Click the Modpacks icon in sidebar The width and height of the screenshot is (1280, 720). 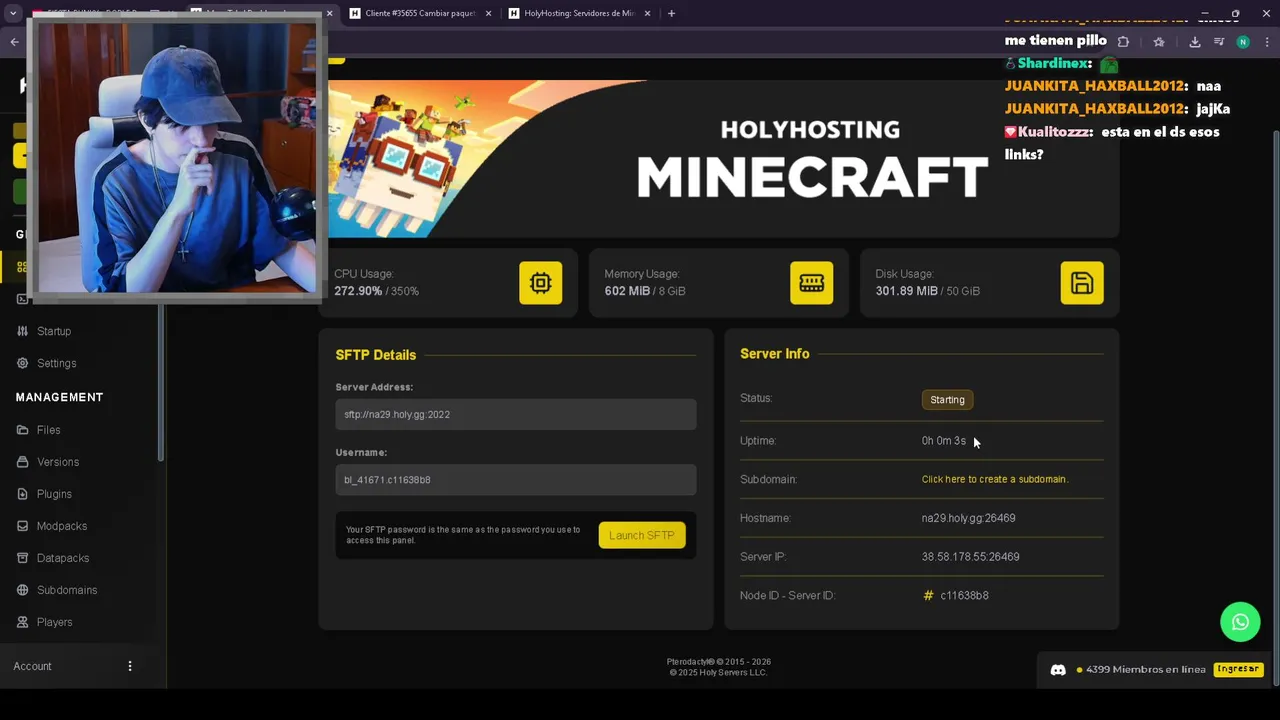[x=22, y=526]
